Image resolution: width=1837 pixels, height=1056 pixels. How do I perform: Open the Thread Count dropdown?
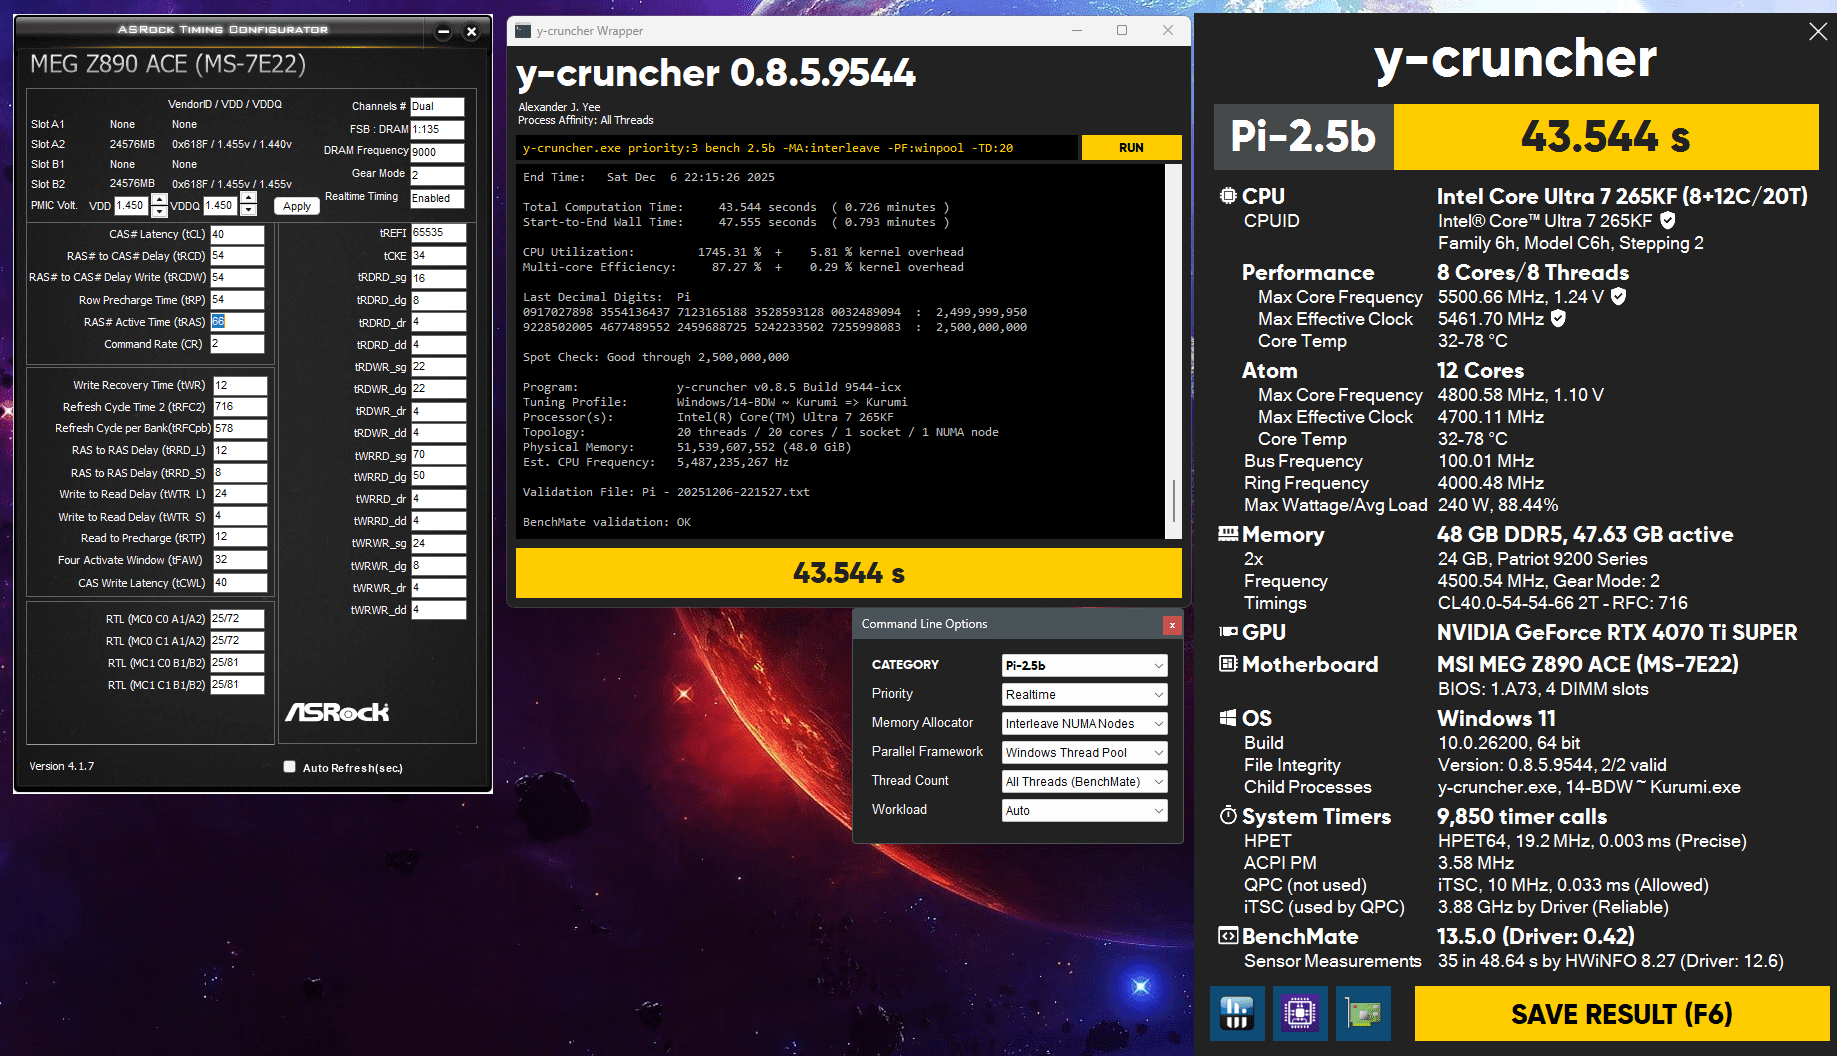pyautogui.click(x=1085, y=781)
